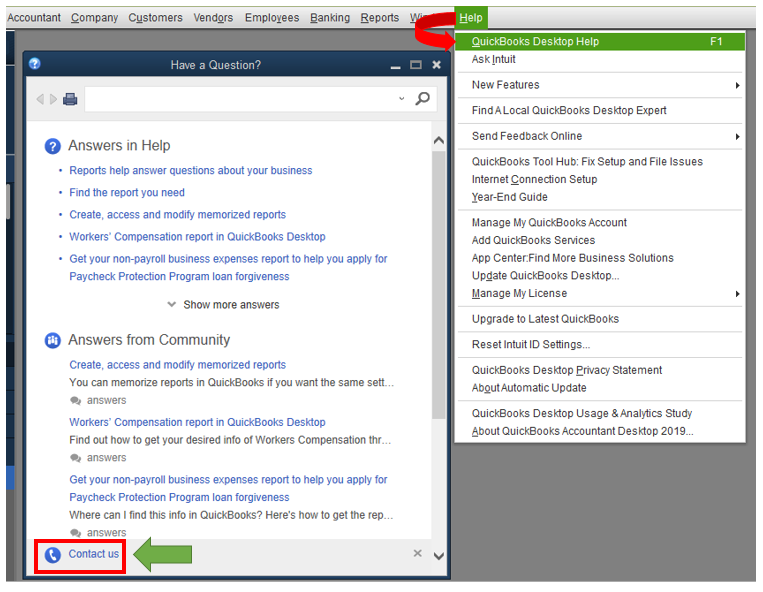Viewport: 763px width, 592px height.
Task: Open Workers' Compensation link under Answers in Help
Action: pos(197,237)
